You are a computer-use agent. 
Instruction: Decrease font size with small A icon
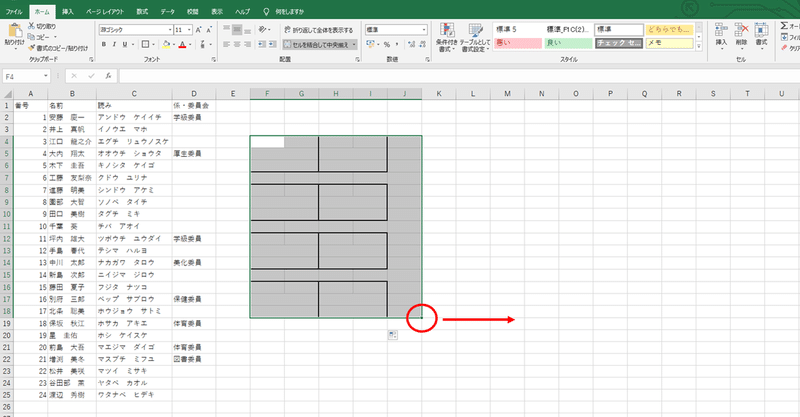tap(209, 30)
